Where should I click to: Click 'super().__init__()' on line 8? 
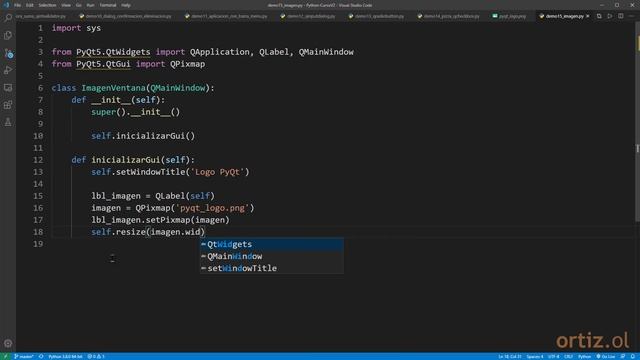pyautogui.click(x=136, y=112)
